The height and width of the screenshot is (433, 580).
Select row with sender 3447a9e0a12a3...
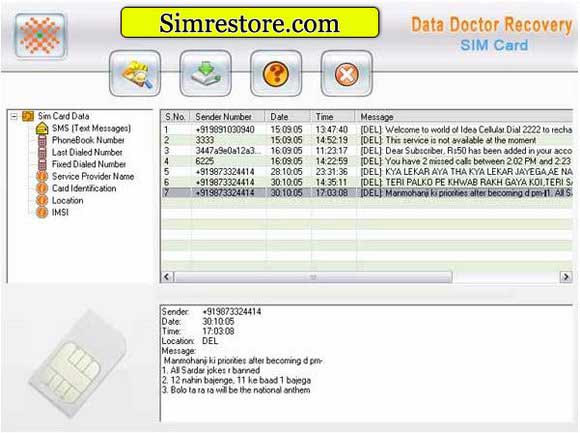tap(367, 151)
